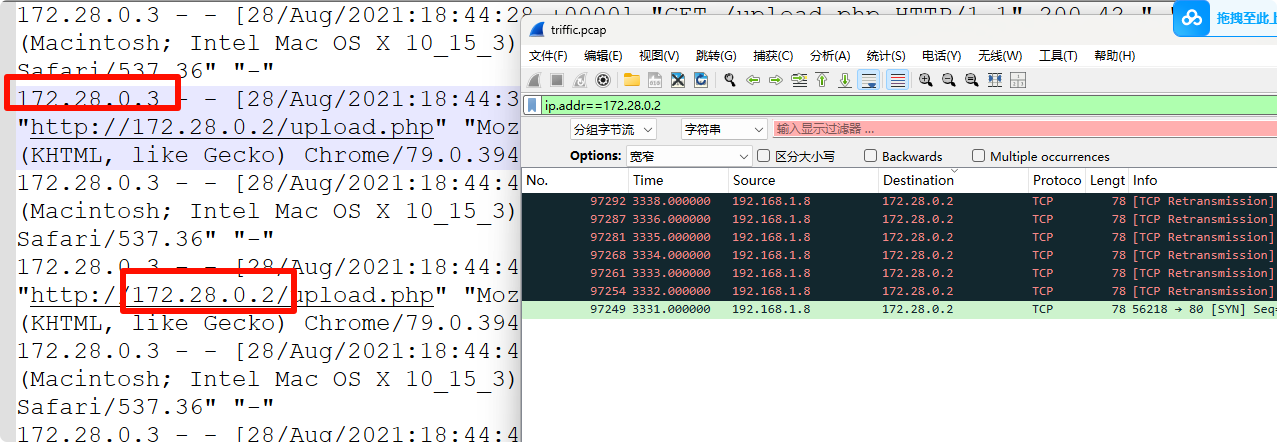Sort by the No. column header
The width and height of the screenshot is (1277, 442).
(x=575, y=180)
